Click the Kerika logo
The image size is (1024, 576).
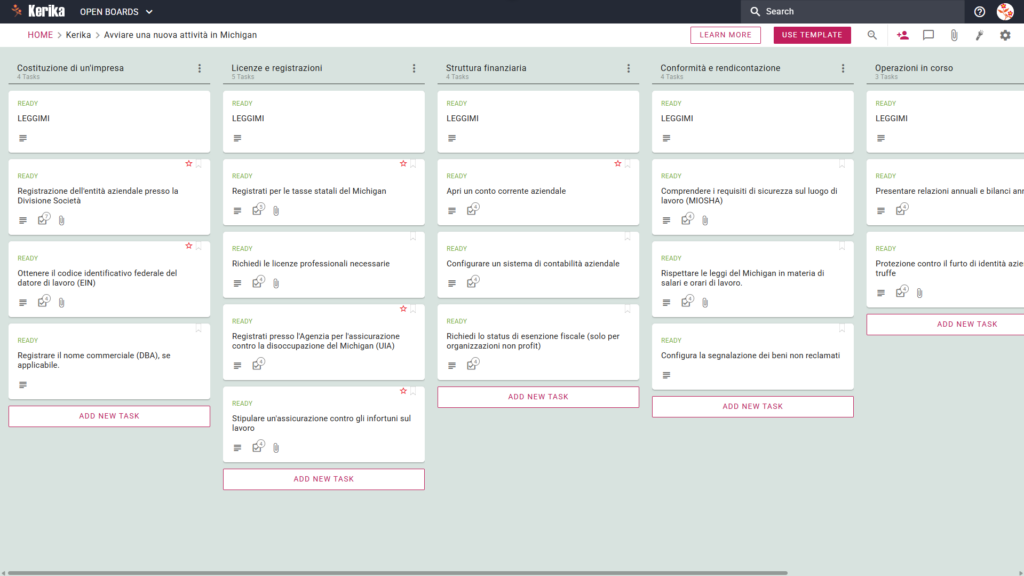38,11
